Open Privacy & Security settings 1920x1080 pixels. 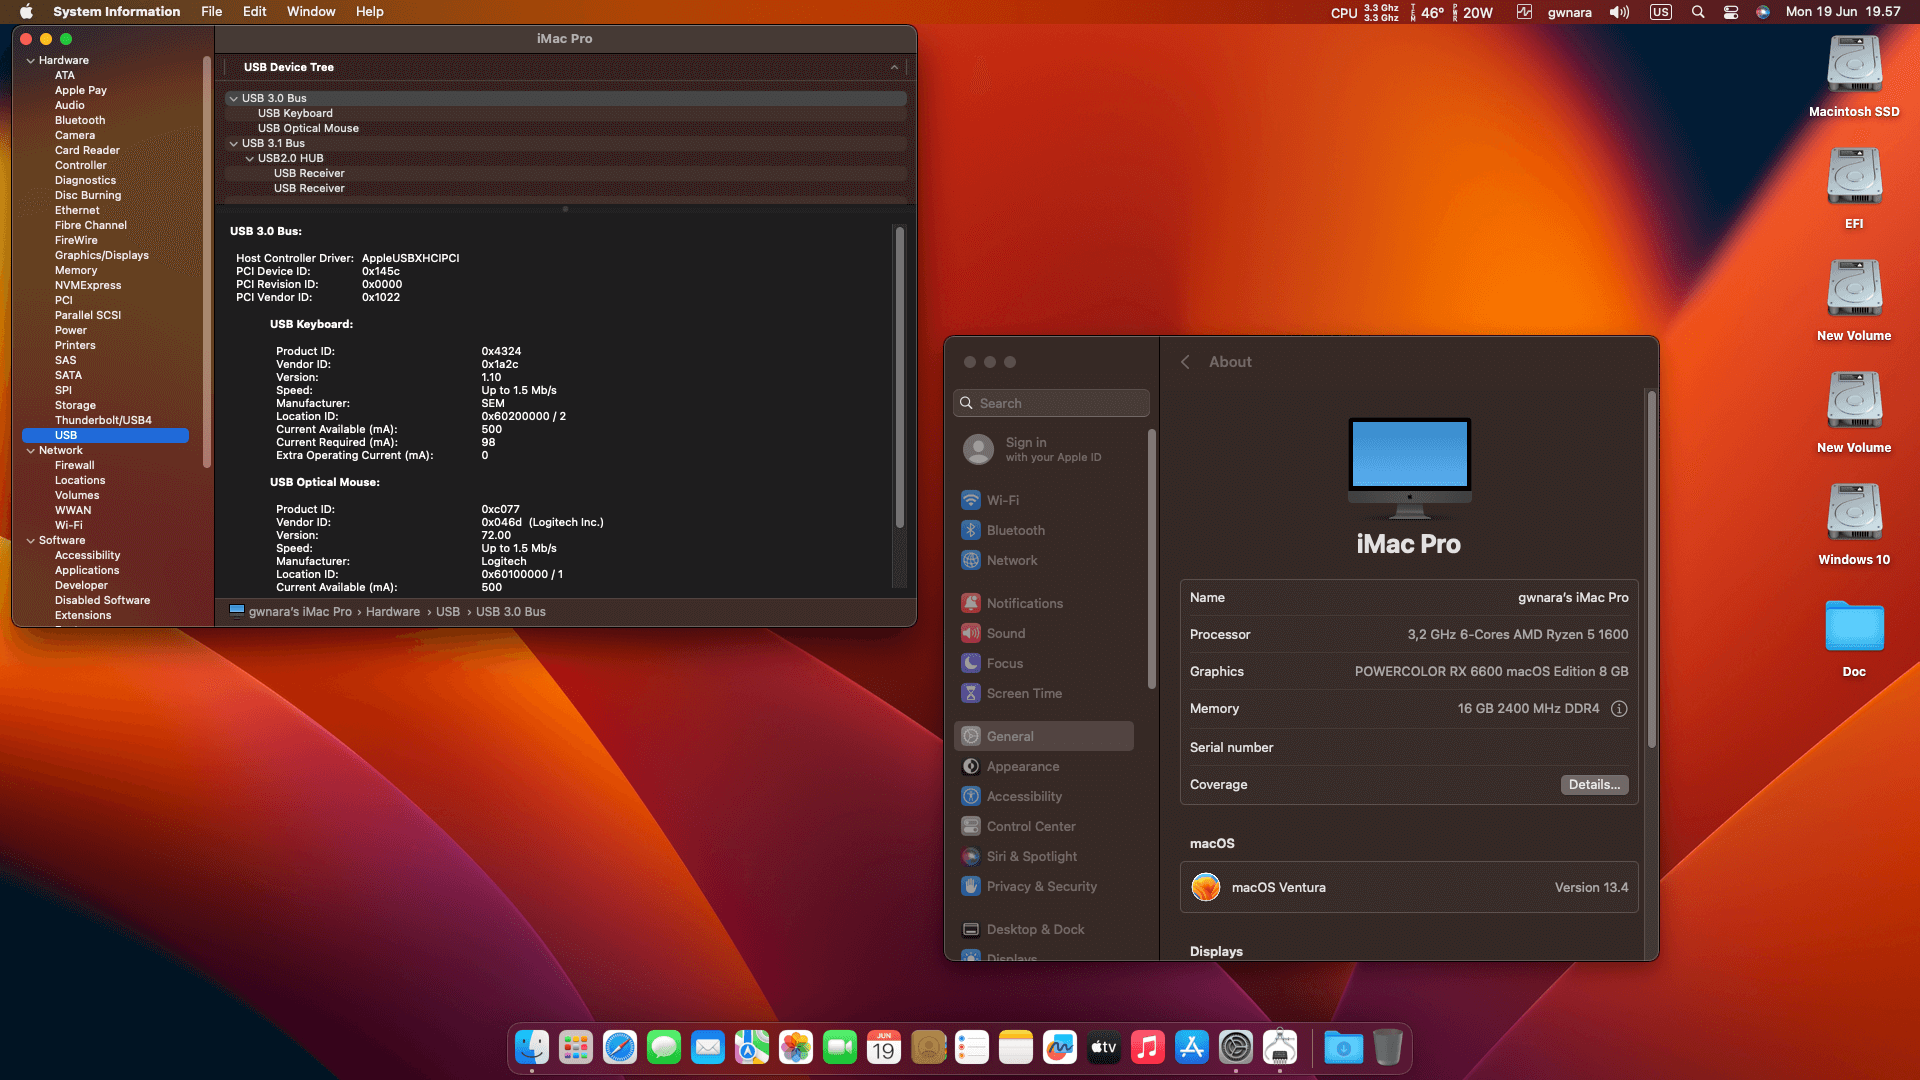1041,886
